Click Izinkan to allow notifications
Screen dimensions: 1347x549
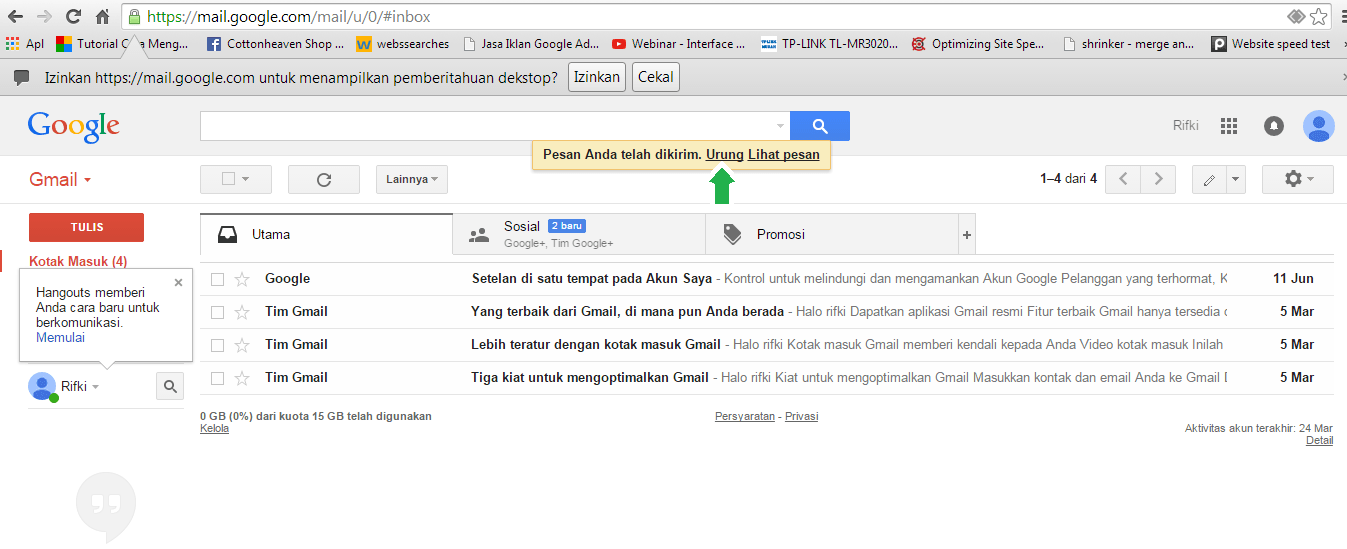click(597, 77)
